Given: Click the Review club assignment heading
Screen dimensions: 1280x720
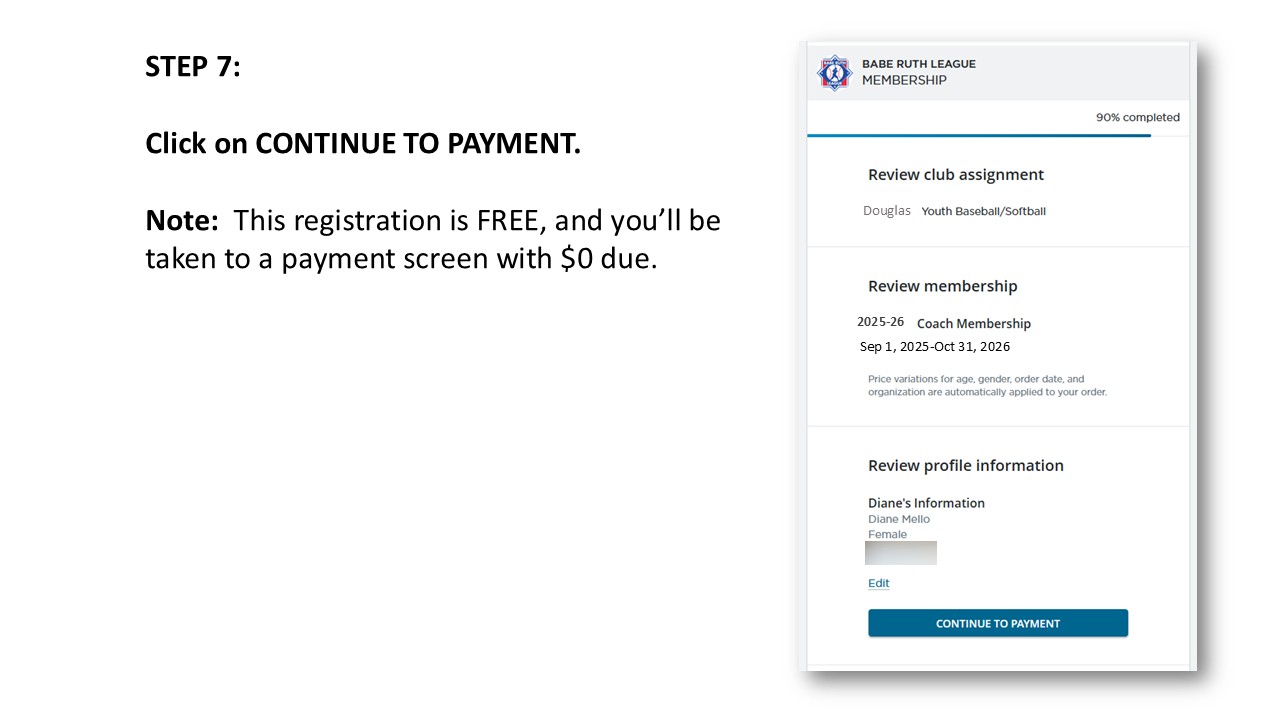Looking at the screenshot, I should [x=956, y=175].
